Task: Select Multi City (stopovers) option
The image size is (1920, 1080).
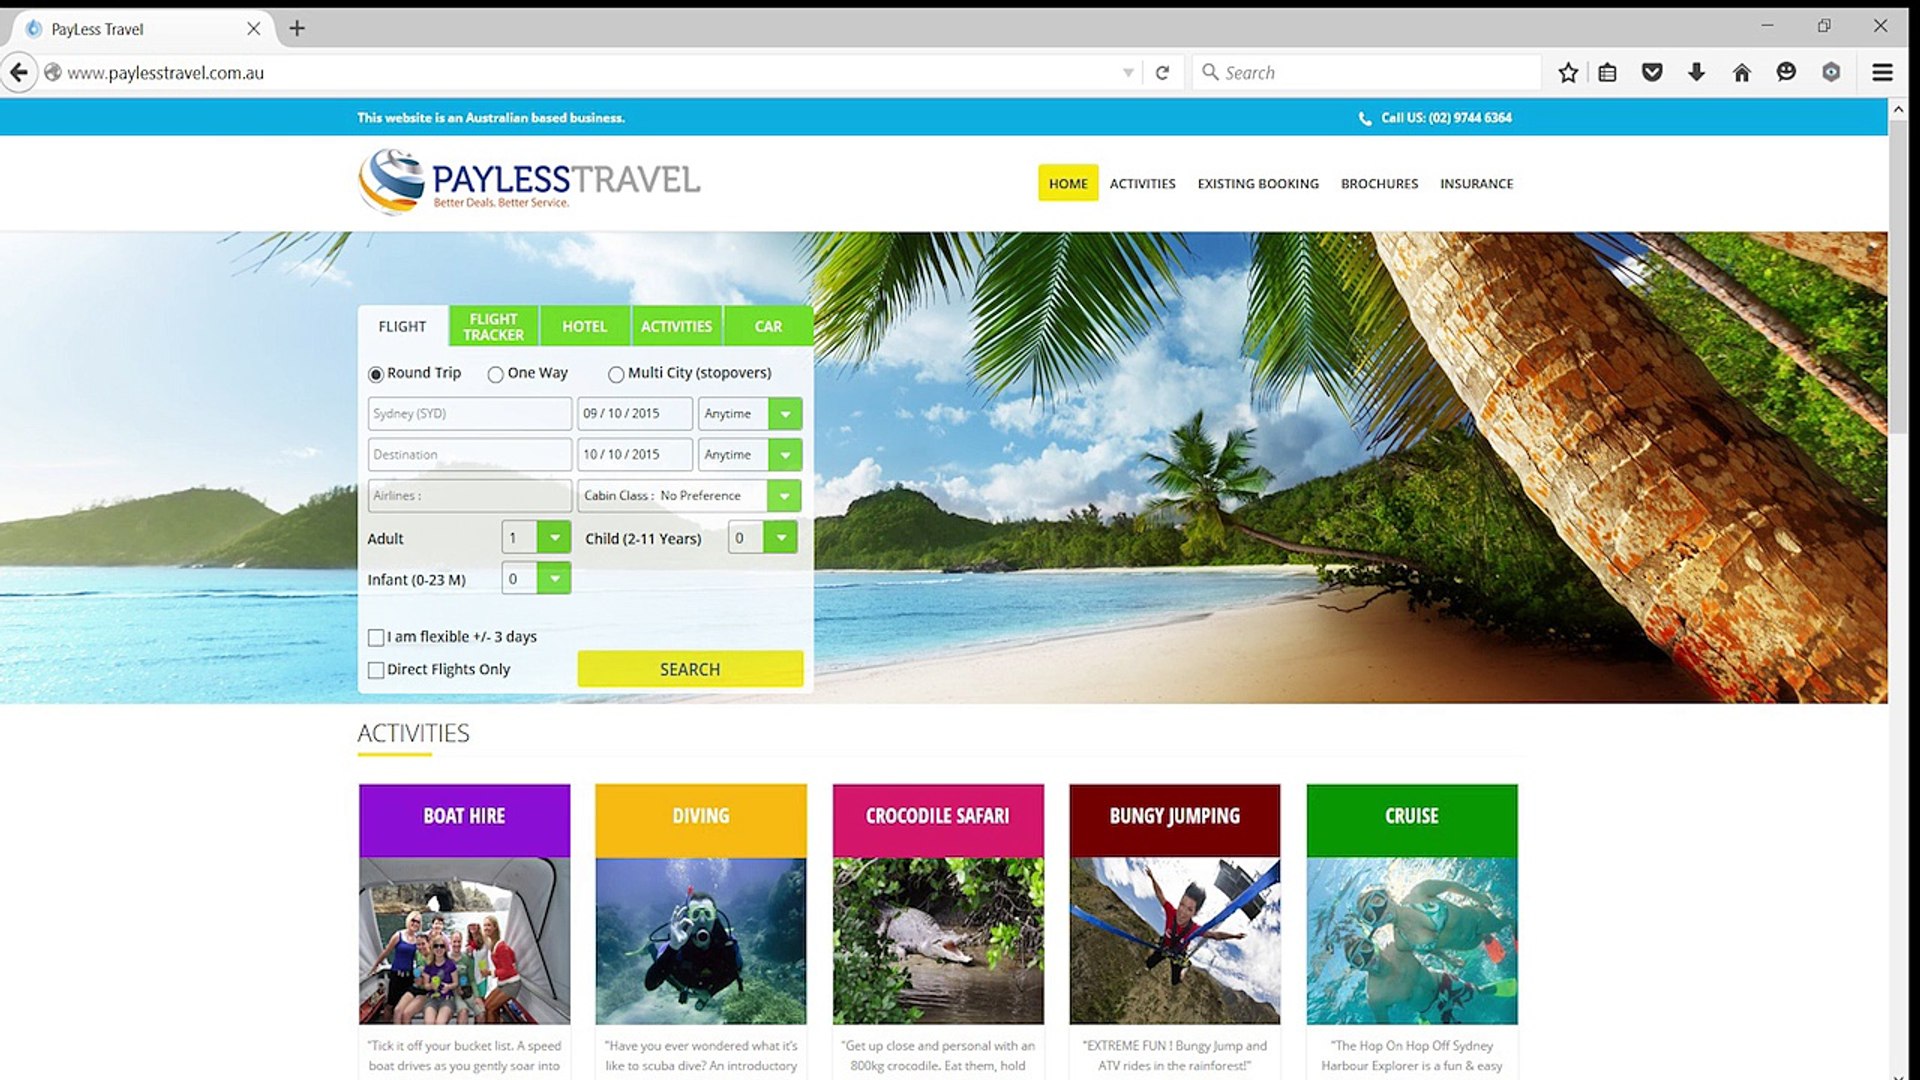Action: [616, 374]
